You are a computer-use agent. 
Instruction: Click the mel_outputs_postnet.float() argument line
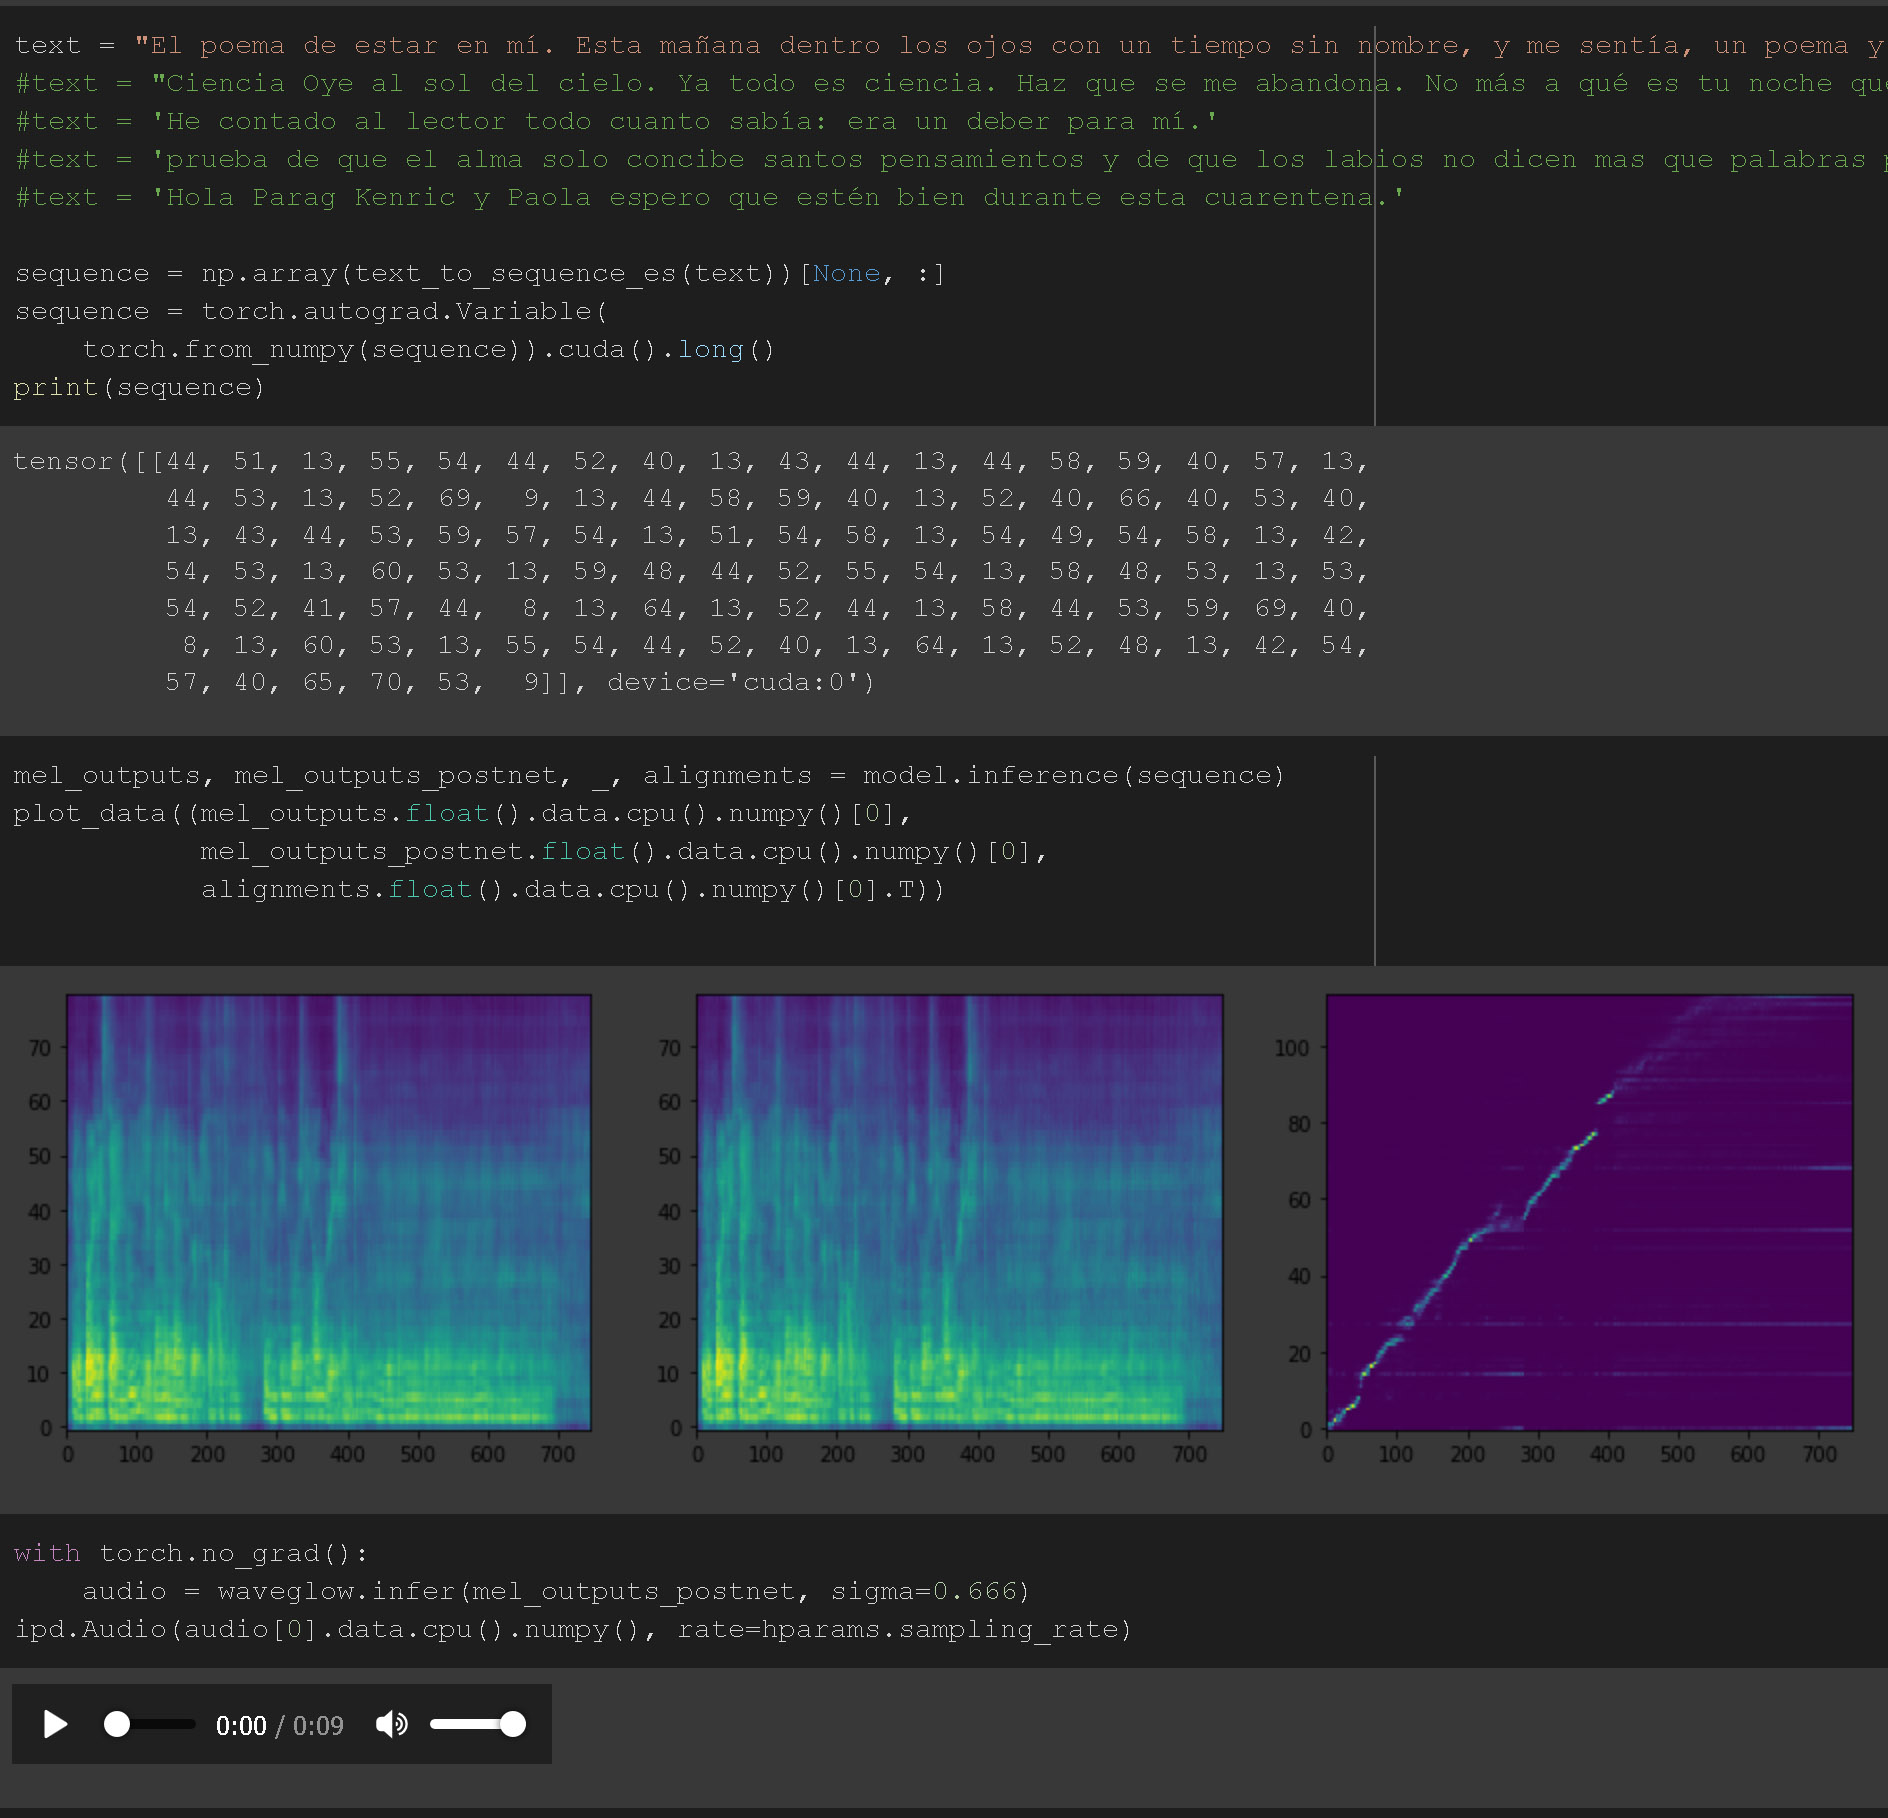pos(624,852)
